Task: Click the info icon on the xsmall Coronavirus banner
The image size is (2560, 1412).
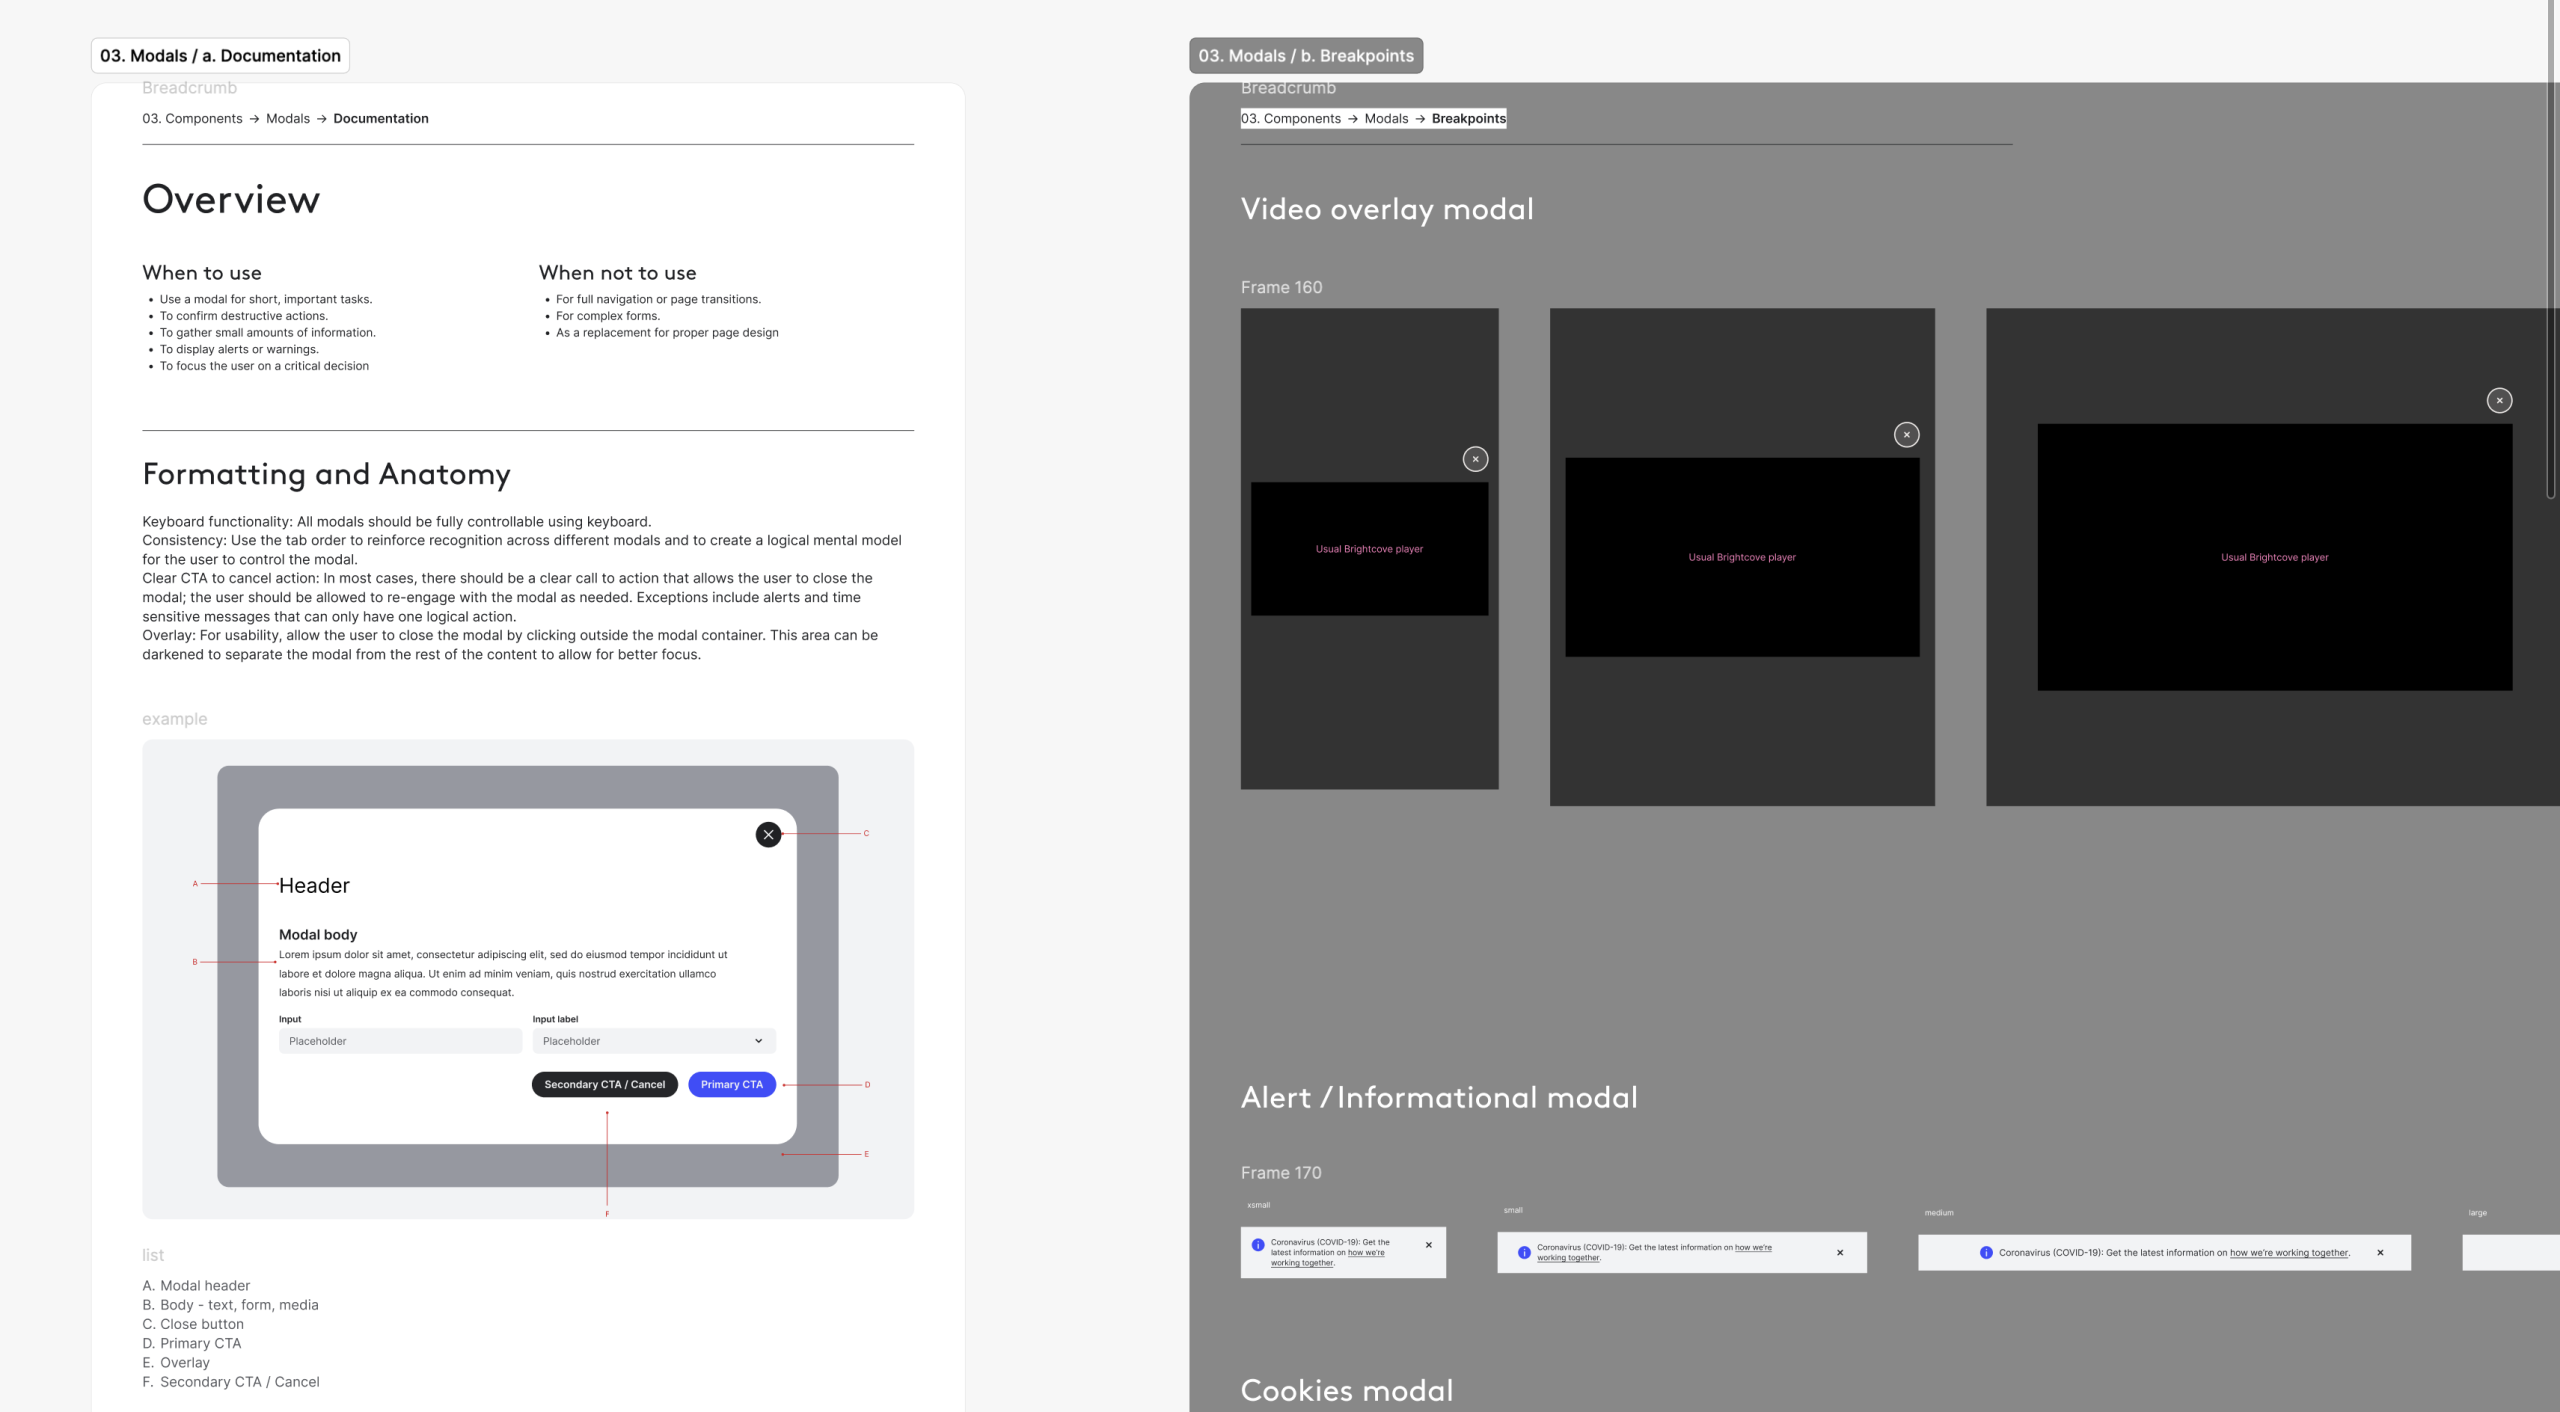Action: pos(1257,1244)
